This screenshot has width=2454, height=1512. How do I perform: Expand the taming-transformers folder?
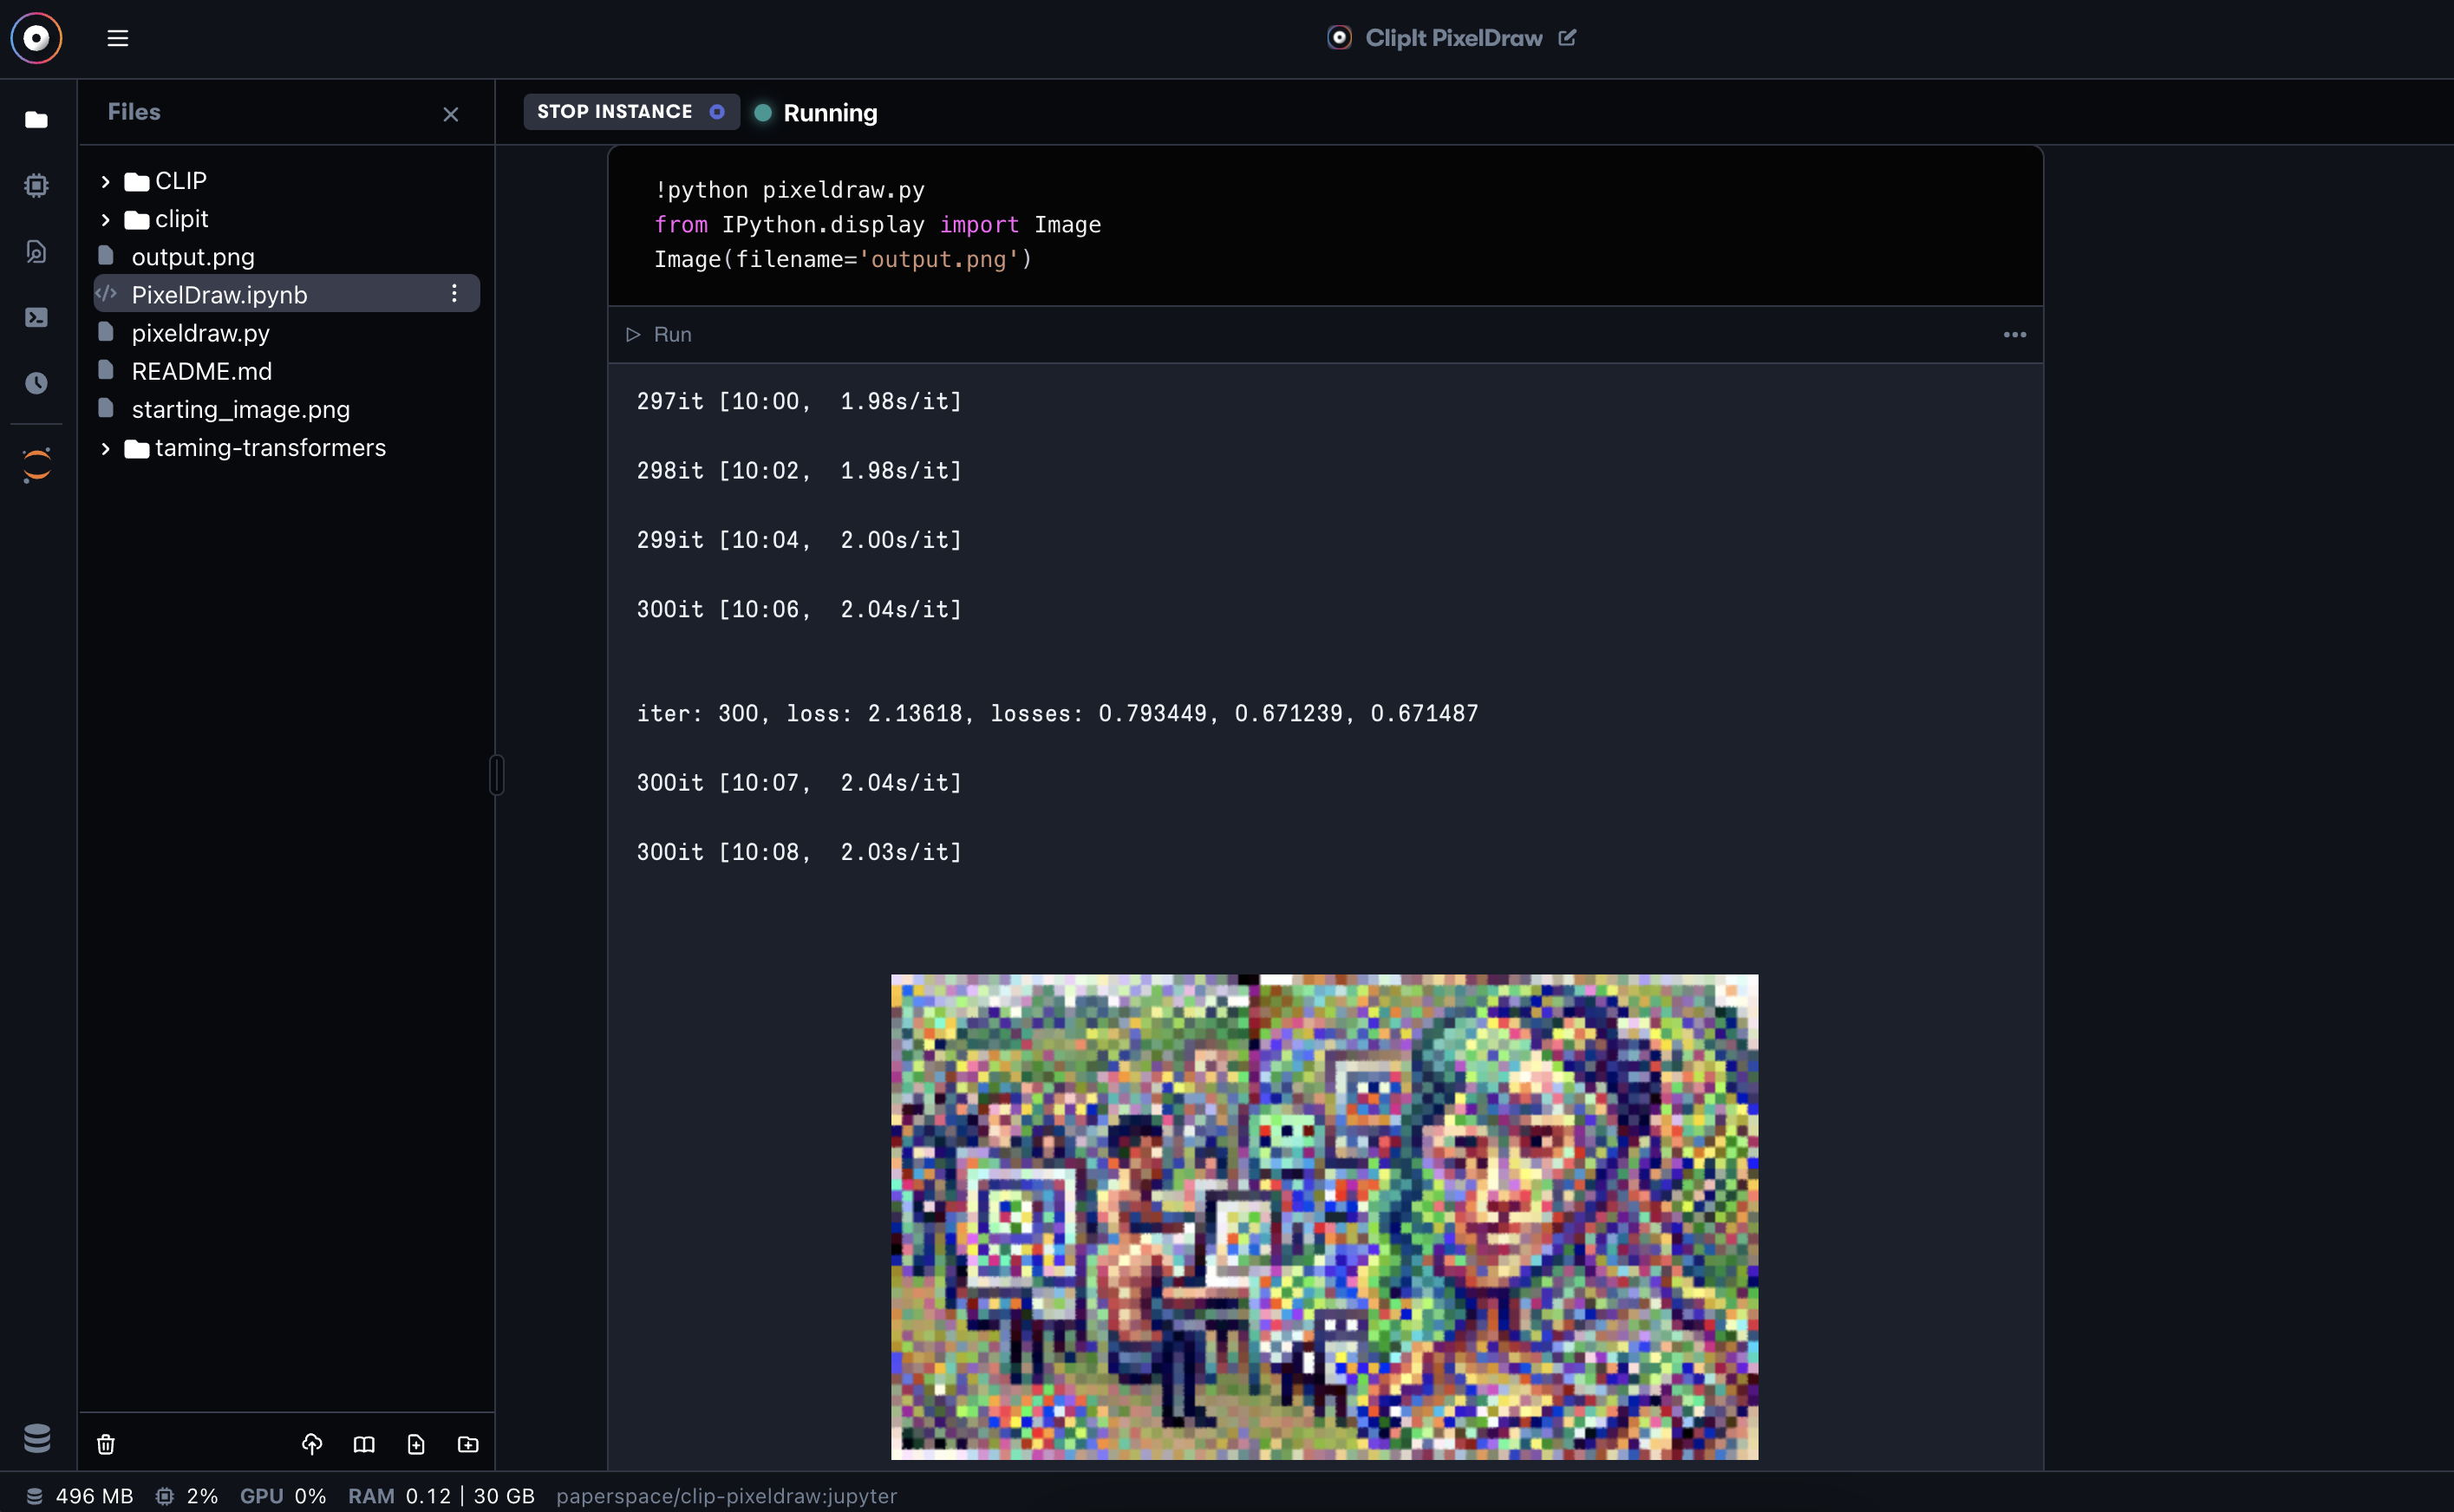pyautogui.click(x=105, y=448)
